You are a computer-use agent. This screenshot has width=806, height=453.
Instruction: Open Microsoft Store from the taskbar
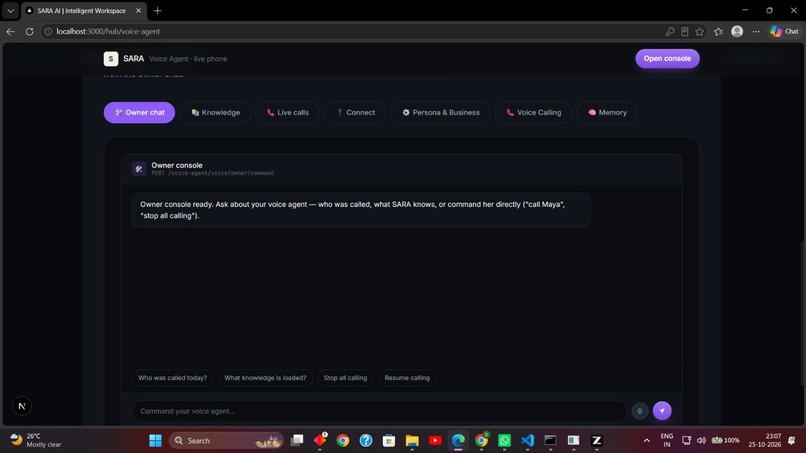389,441
